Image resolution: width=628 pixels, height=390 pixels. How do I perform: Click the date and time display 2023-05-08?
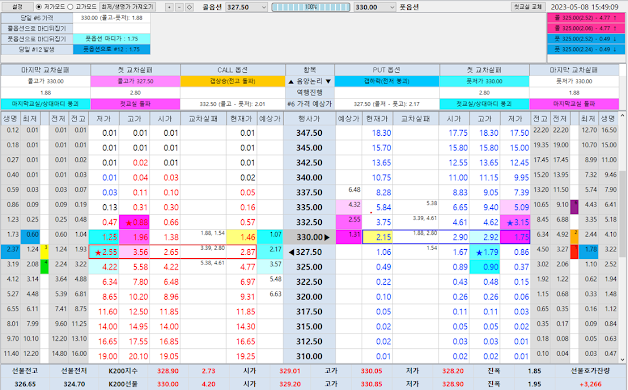tap(584, 7)
